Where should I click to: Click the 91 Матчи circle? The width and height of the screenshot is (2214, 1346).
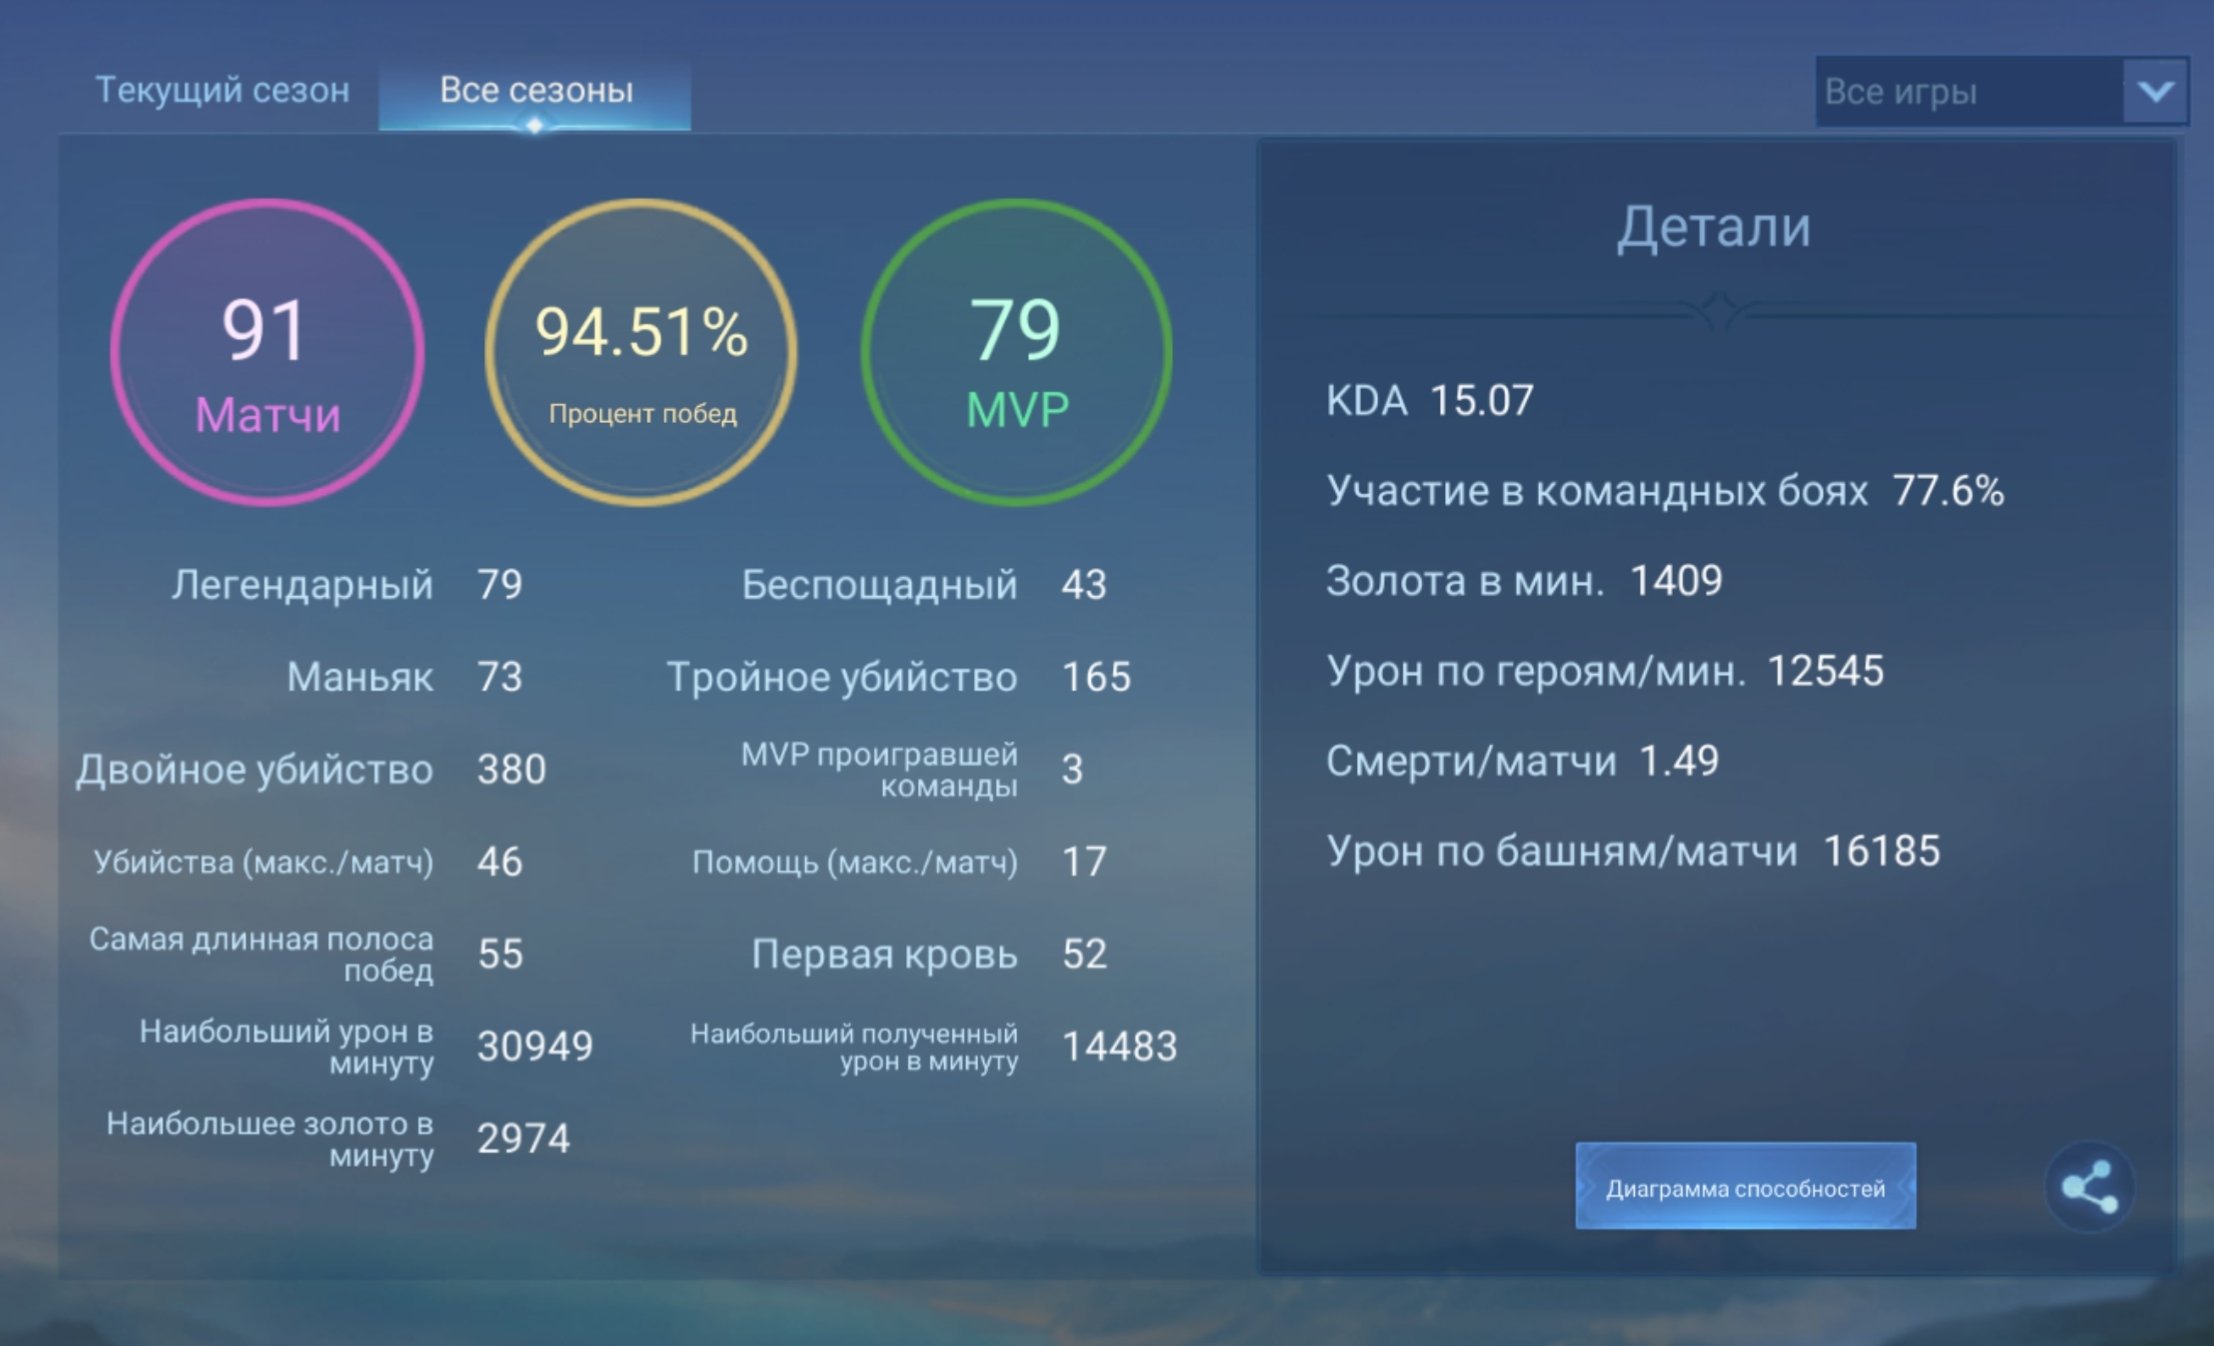click(x=267, y=352)
